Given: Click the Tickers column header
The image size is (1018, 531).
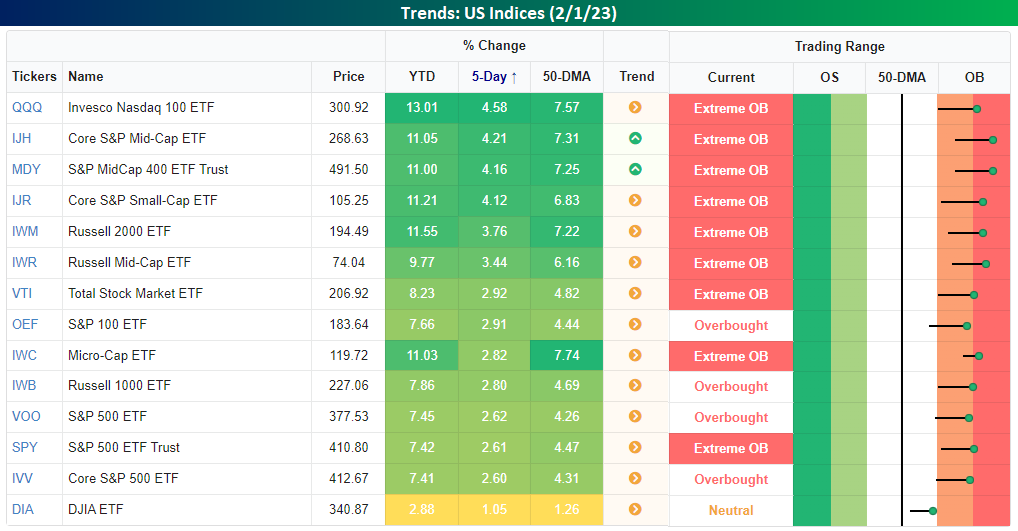Looking at the screenshot, I should 34,76.
